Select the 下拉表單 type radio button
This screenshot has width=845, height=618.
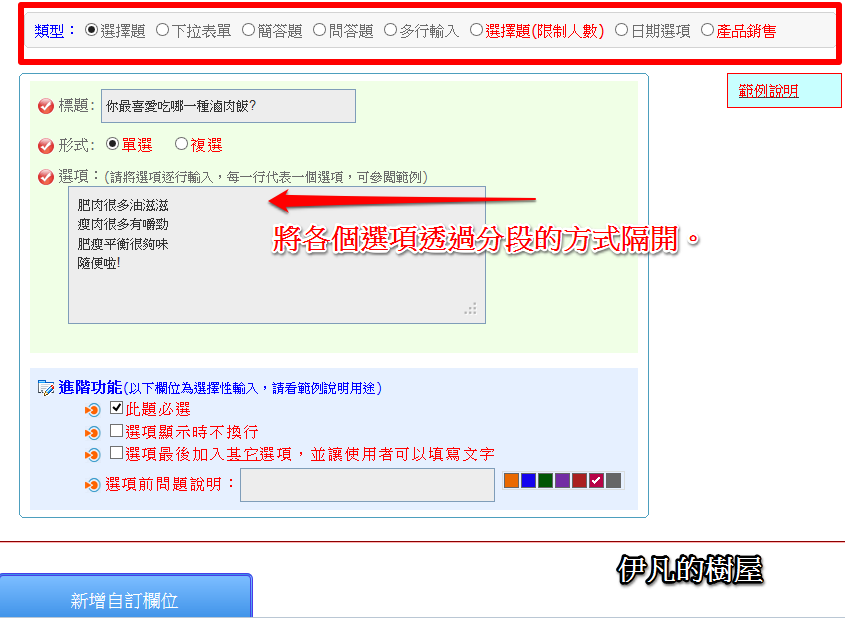163,30
